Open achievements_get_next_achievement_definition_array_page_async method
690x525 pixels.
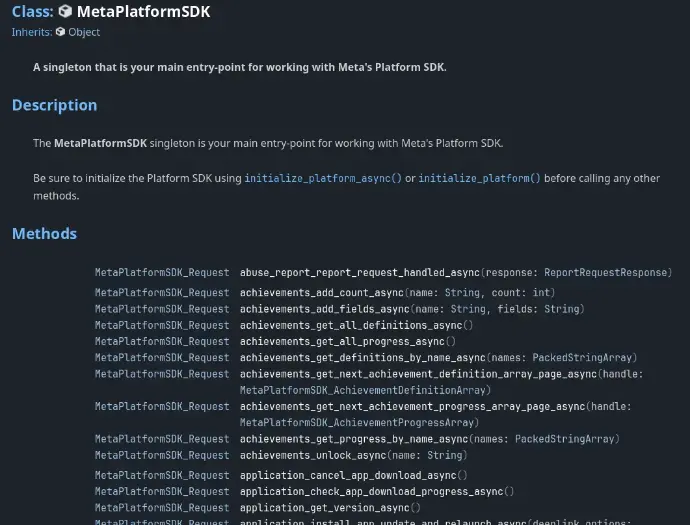418,374
